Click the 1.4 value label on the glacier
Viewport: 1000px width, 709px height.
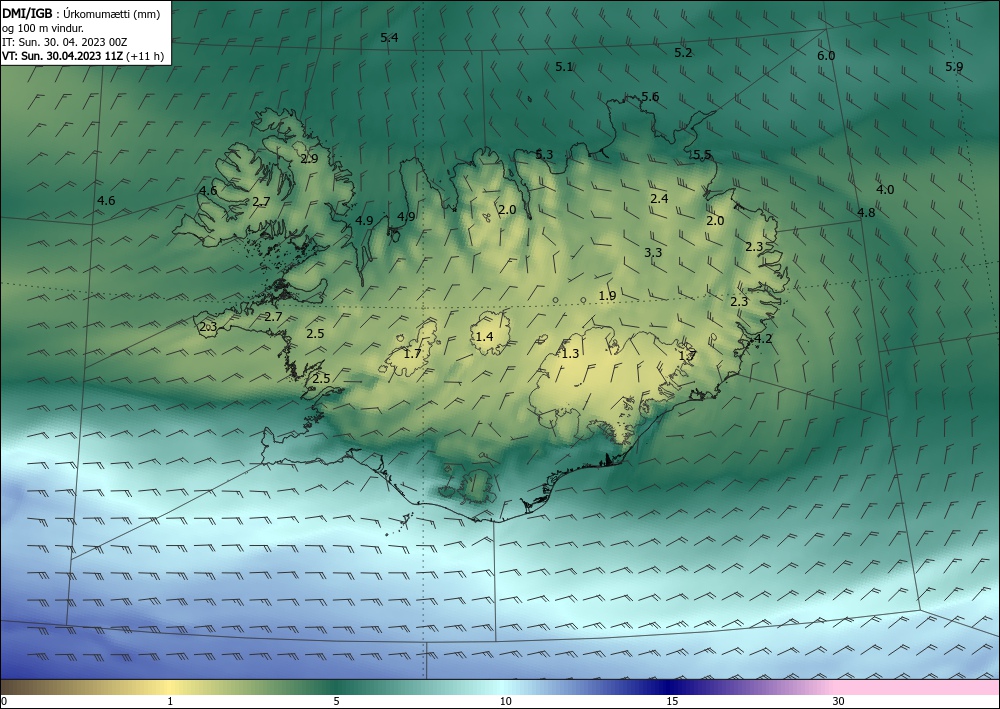(x=484, y=337)
